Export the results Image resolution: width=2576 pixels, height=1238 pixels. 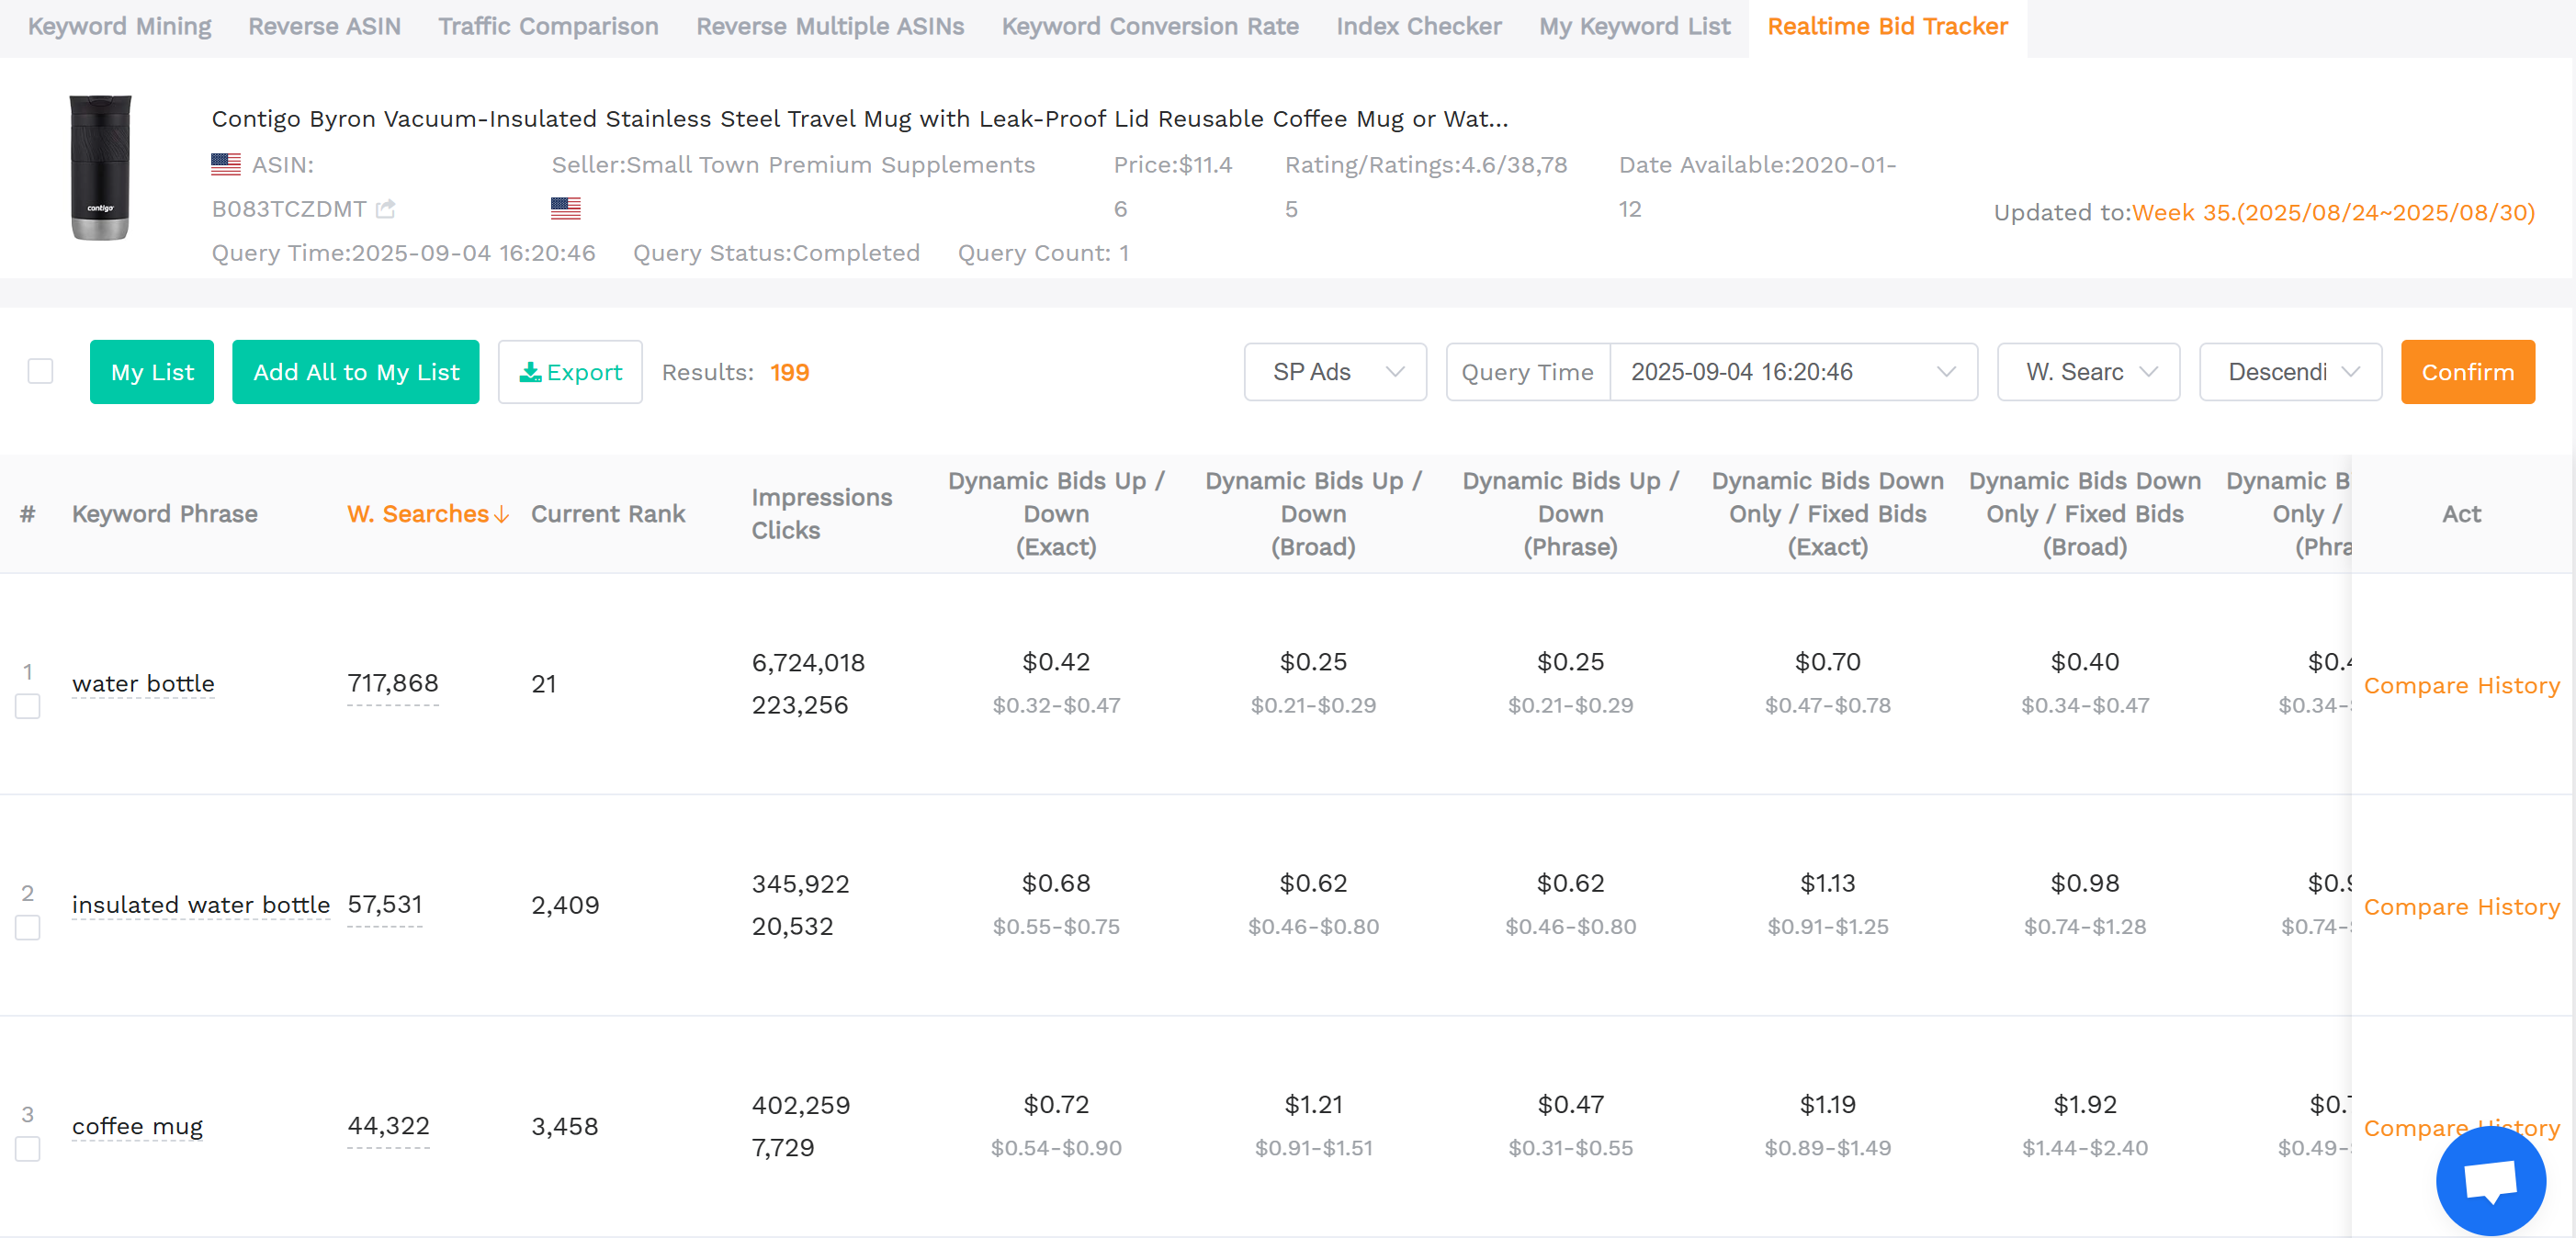point(570,372)
